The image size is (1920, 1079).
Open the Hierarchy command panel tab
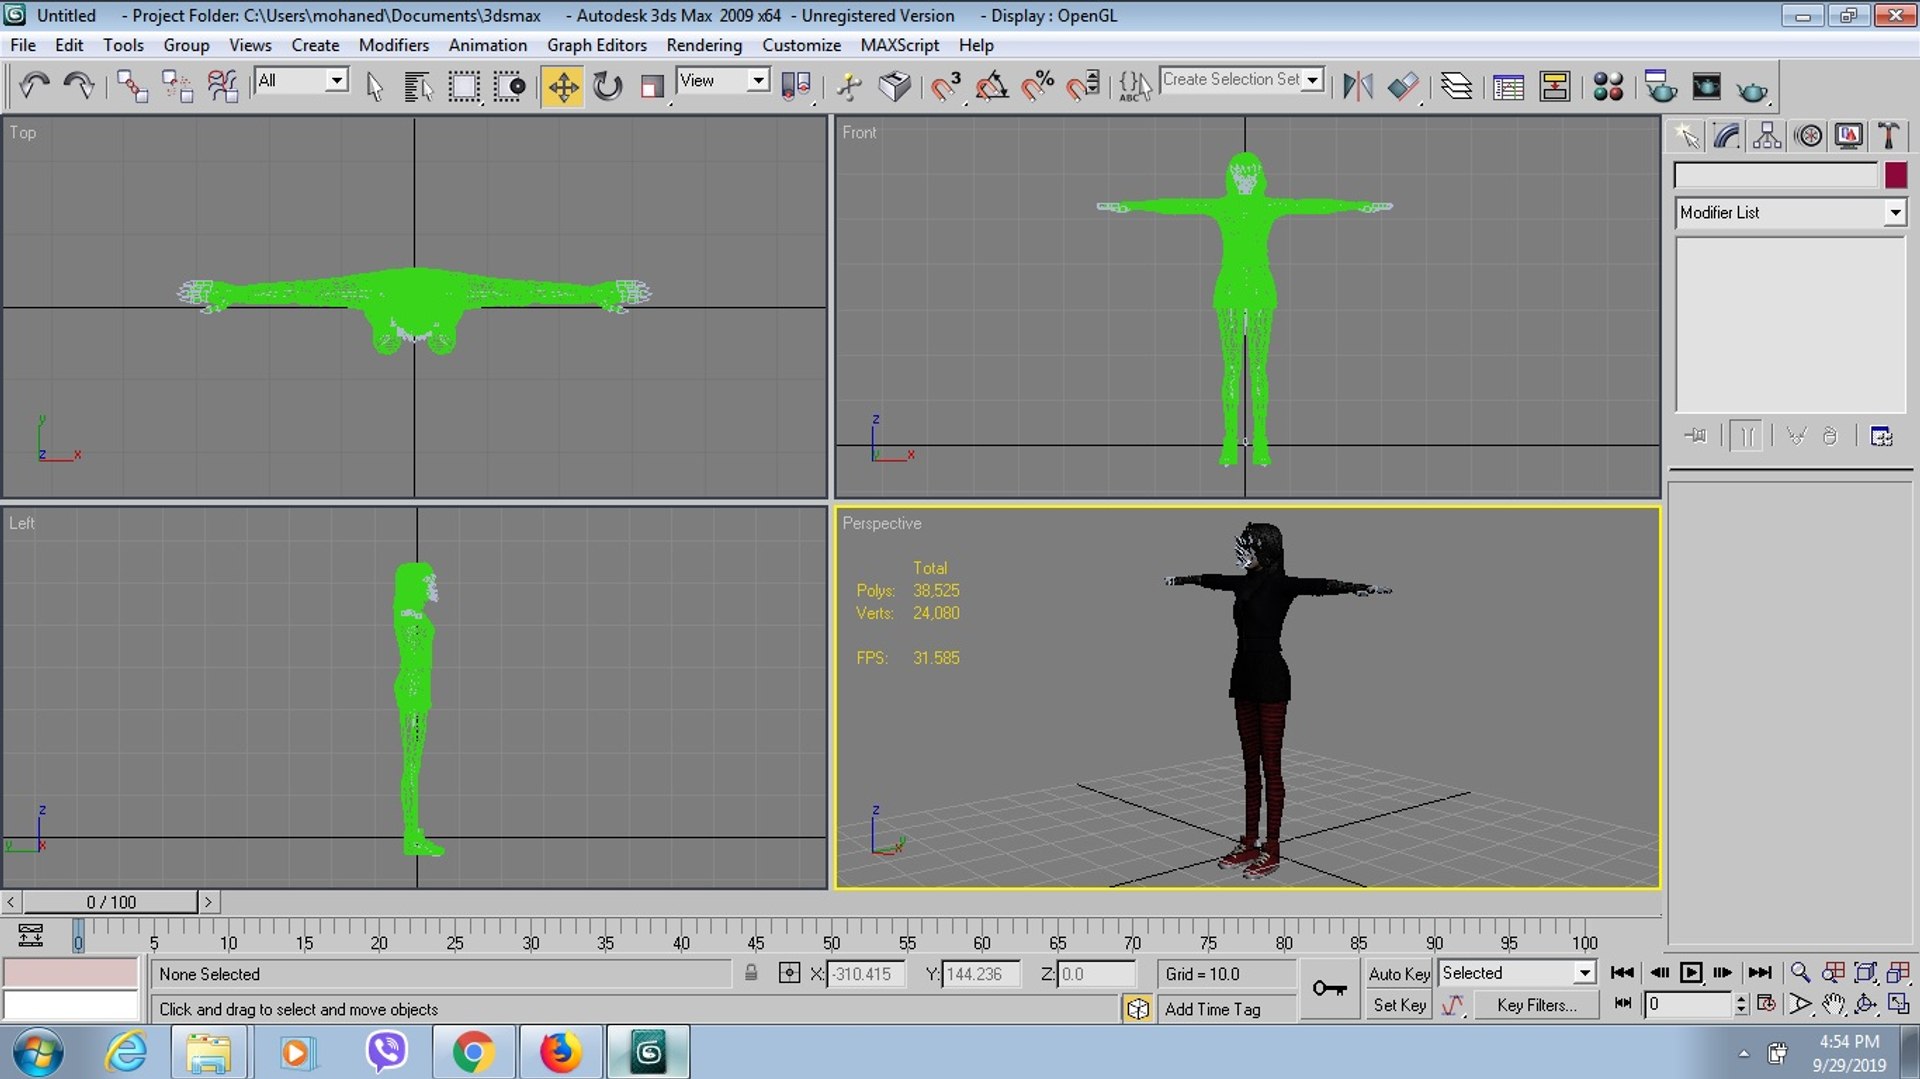click(1767, 135)
